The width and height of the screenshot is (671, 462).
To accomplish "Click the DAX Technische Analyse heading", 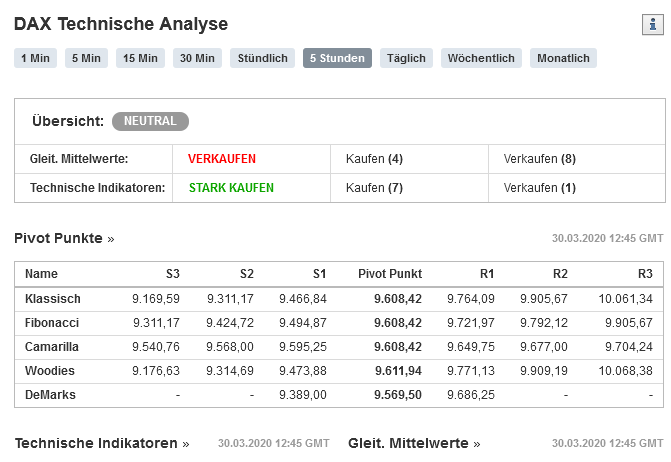I will pyautogui.click(x=121, y=24).
